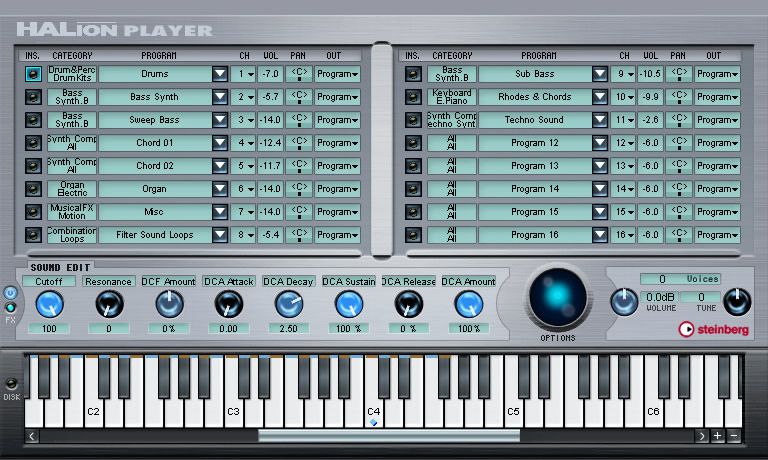Viewport: 768px width, 460px height.
Task: Click the horizontal keyboard scrollbar thumb
Action: (x=389, y=436)
